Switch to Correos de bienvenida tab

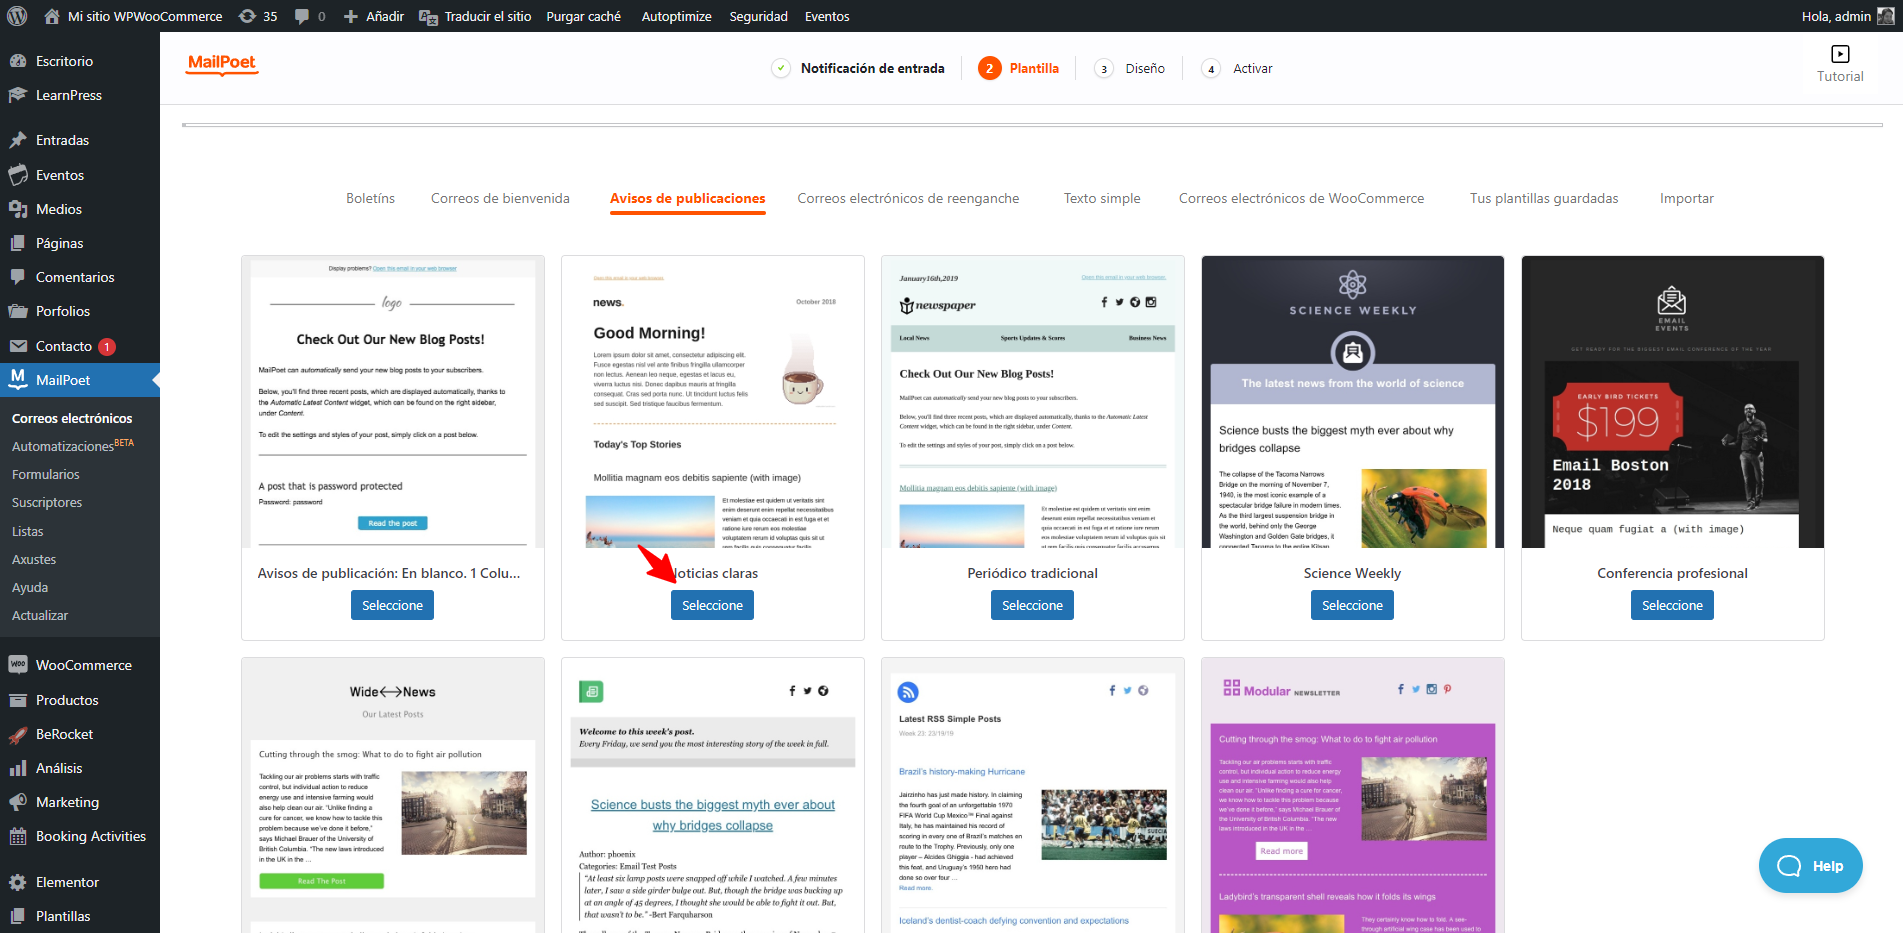500,198
